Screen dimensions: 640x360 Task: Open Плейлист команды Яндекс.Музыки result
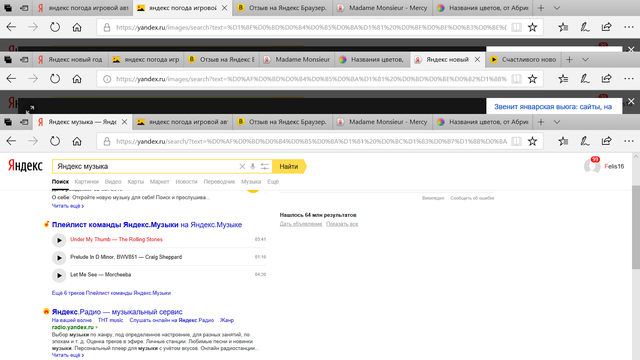[147, 224]
